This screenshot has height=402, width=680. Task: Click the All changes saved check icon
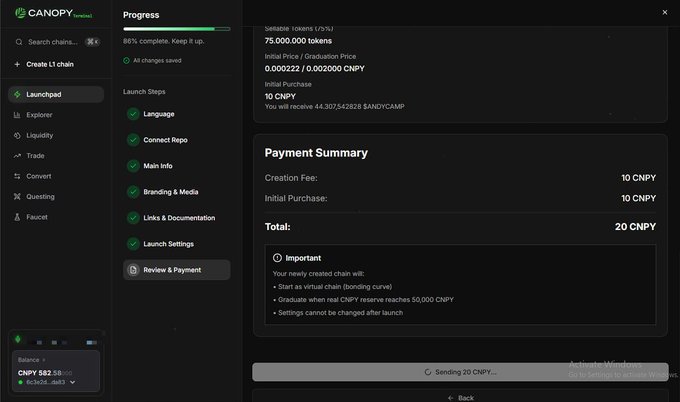(126, 61)
